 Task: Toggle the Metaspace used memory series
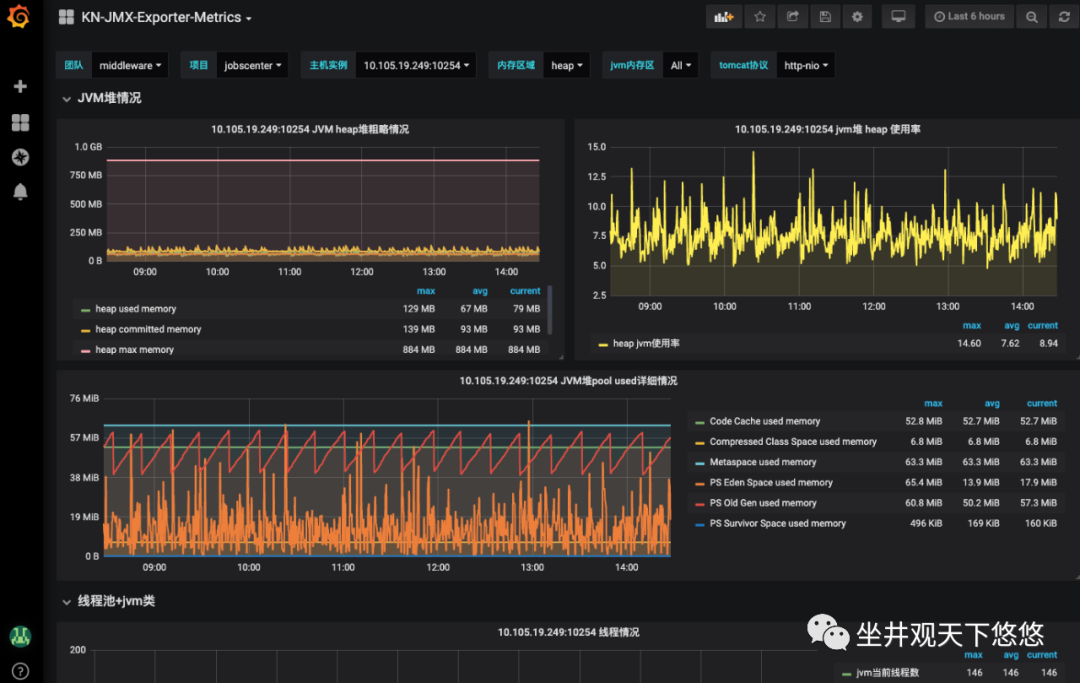[x=762, y=462]
